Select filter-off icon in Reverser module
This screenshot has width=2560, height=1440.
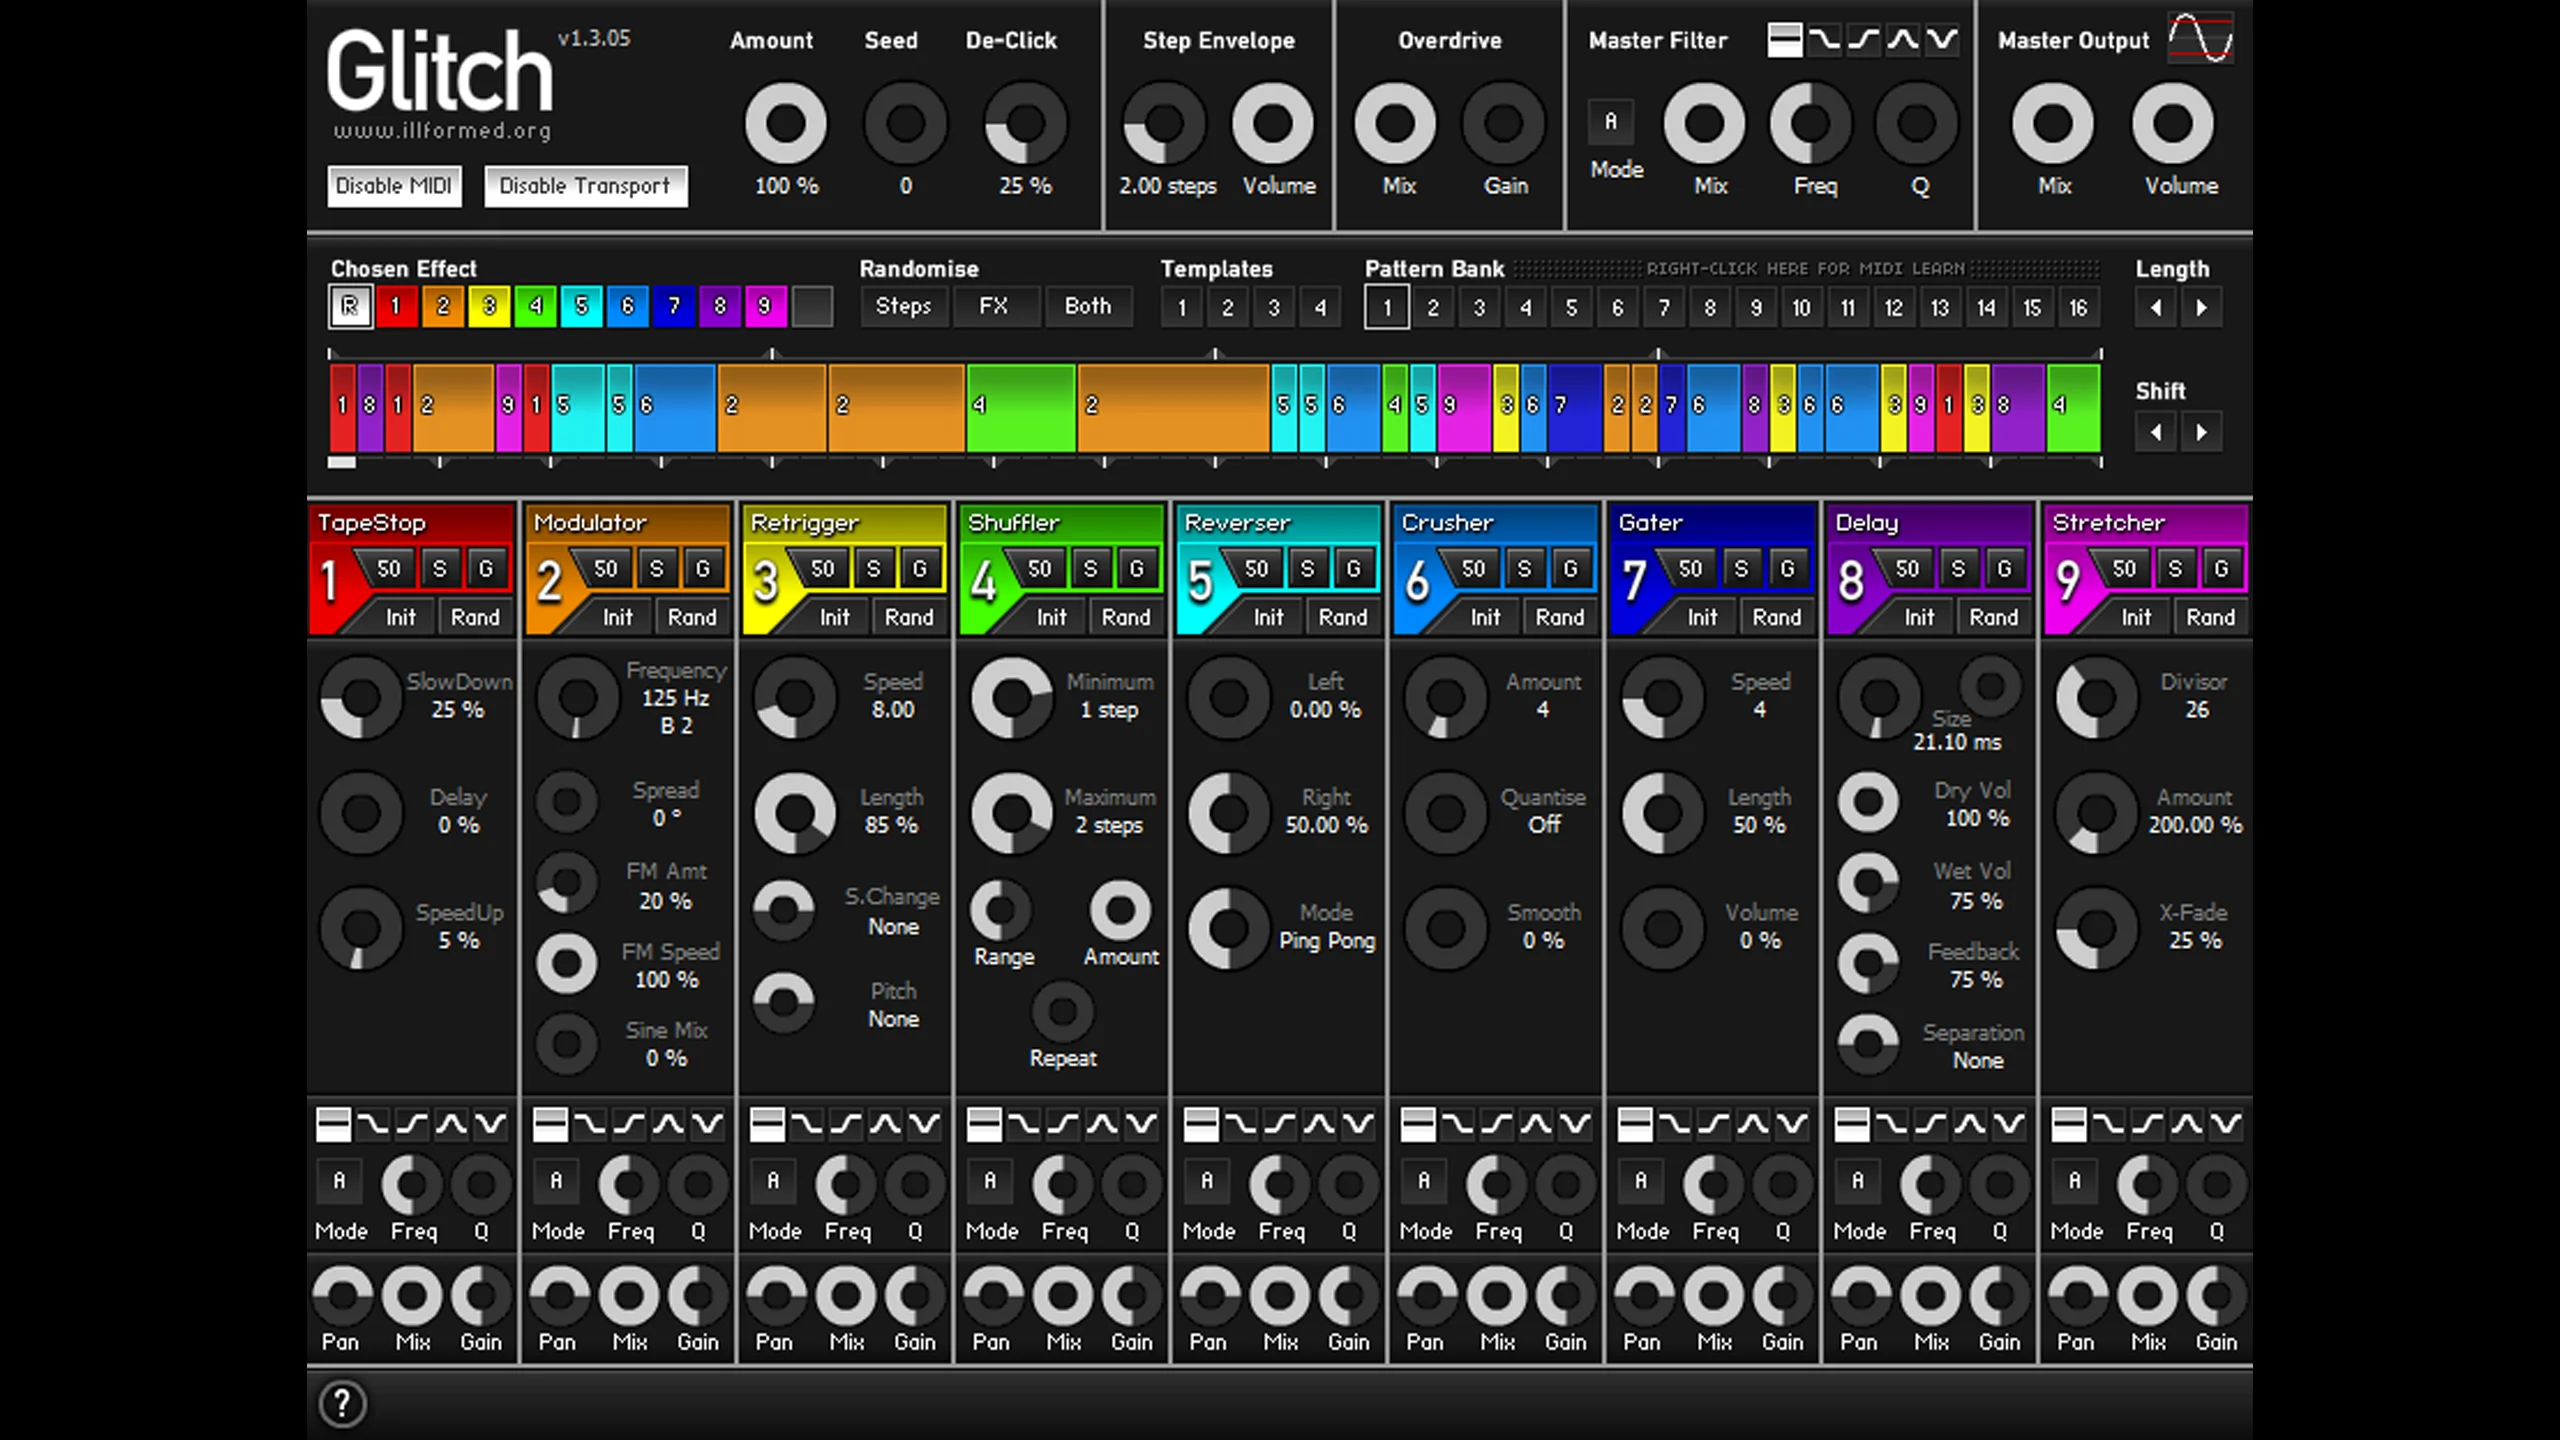[x=1201, y=1124]
